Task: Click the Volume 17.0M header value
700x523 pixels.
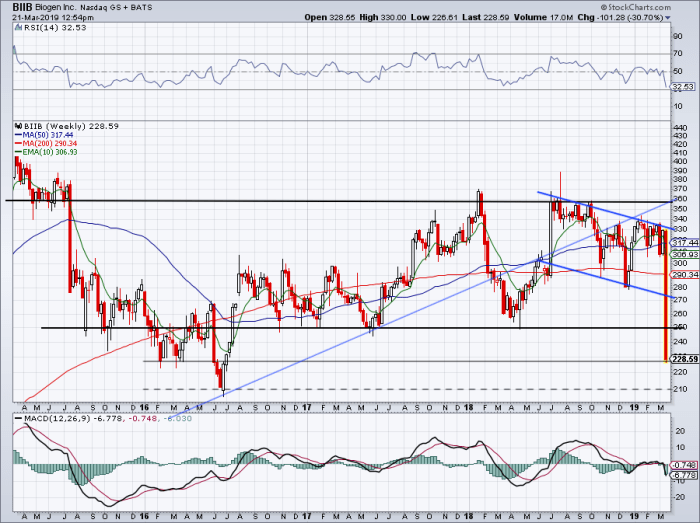Action: coord(543,17)
